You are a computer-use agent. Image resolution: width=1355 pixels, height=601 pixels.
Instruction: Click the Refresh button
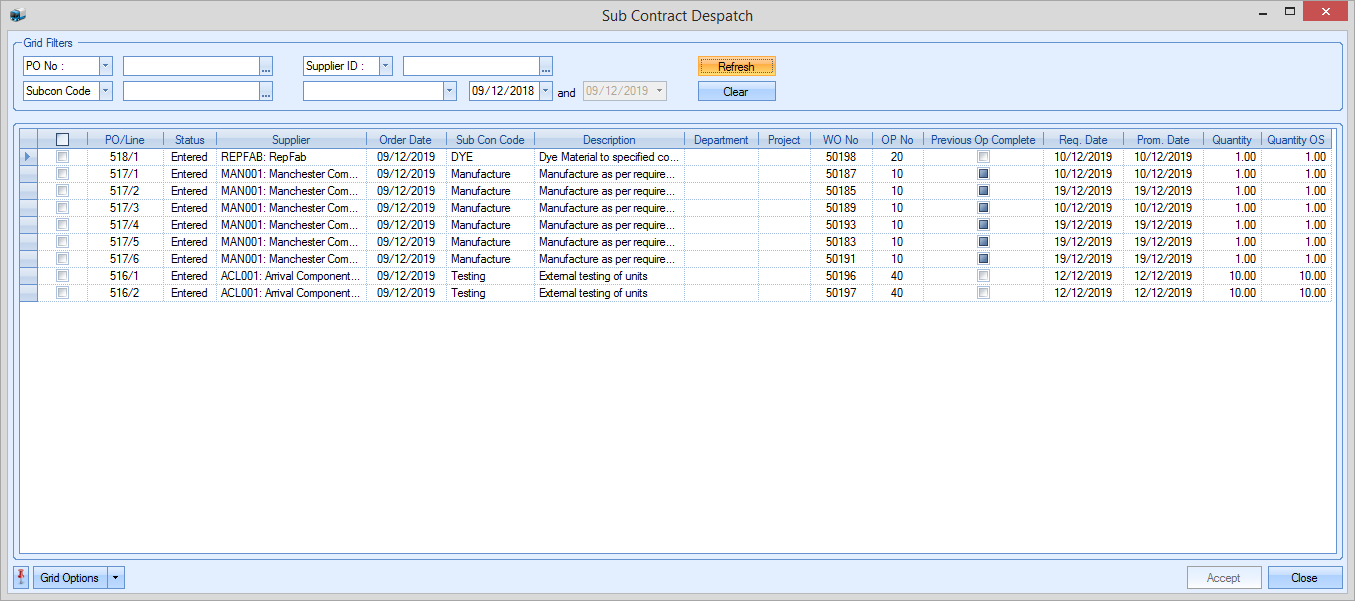pyautogui.click(x=736, y=67)
